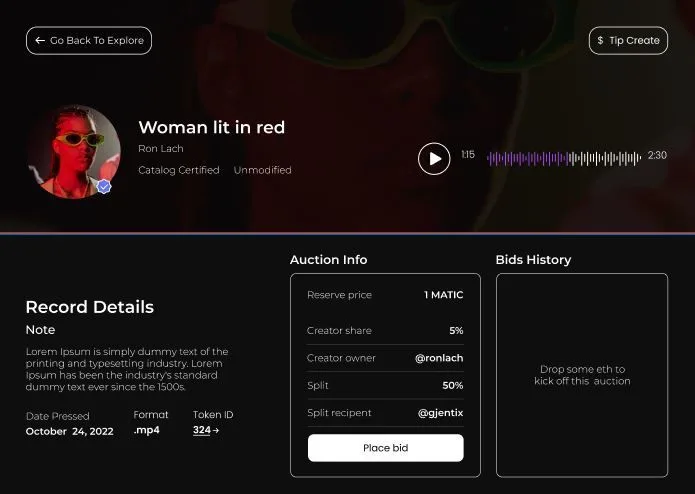Select the Unmodified label
Viewport: 695px width, 494px height.
tap(262, 170)
